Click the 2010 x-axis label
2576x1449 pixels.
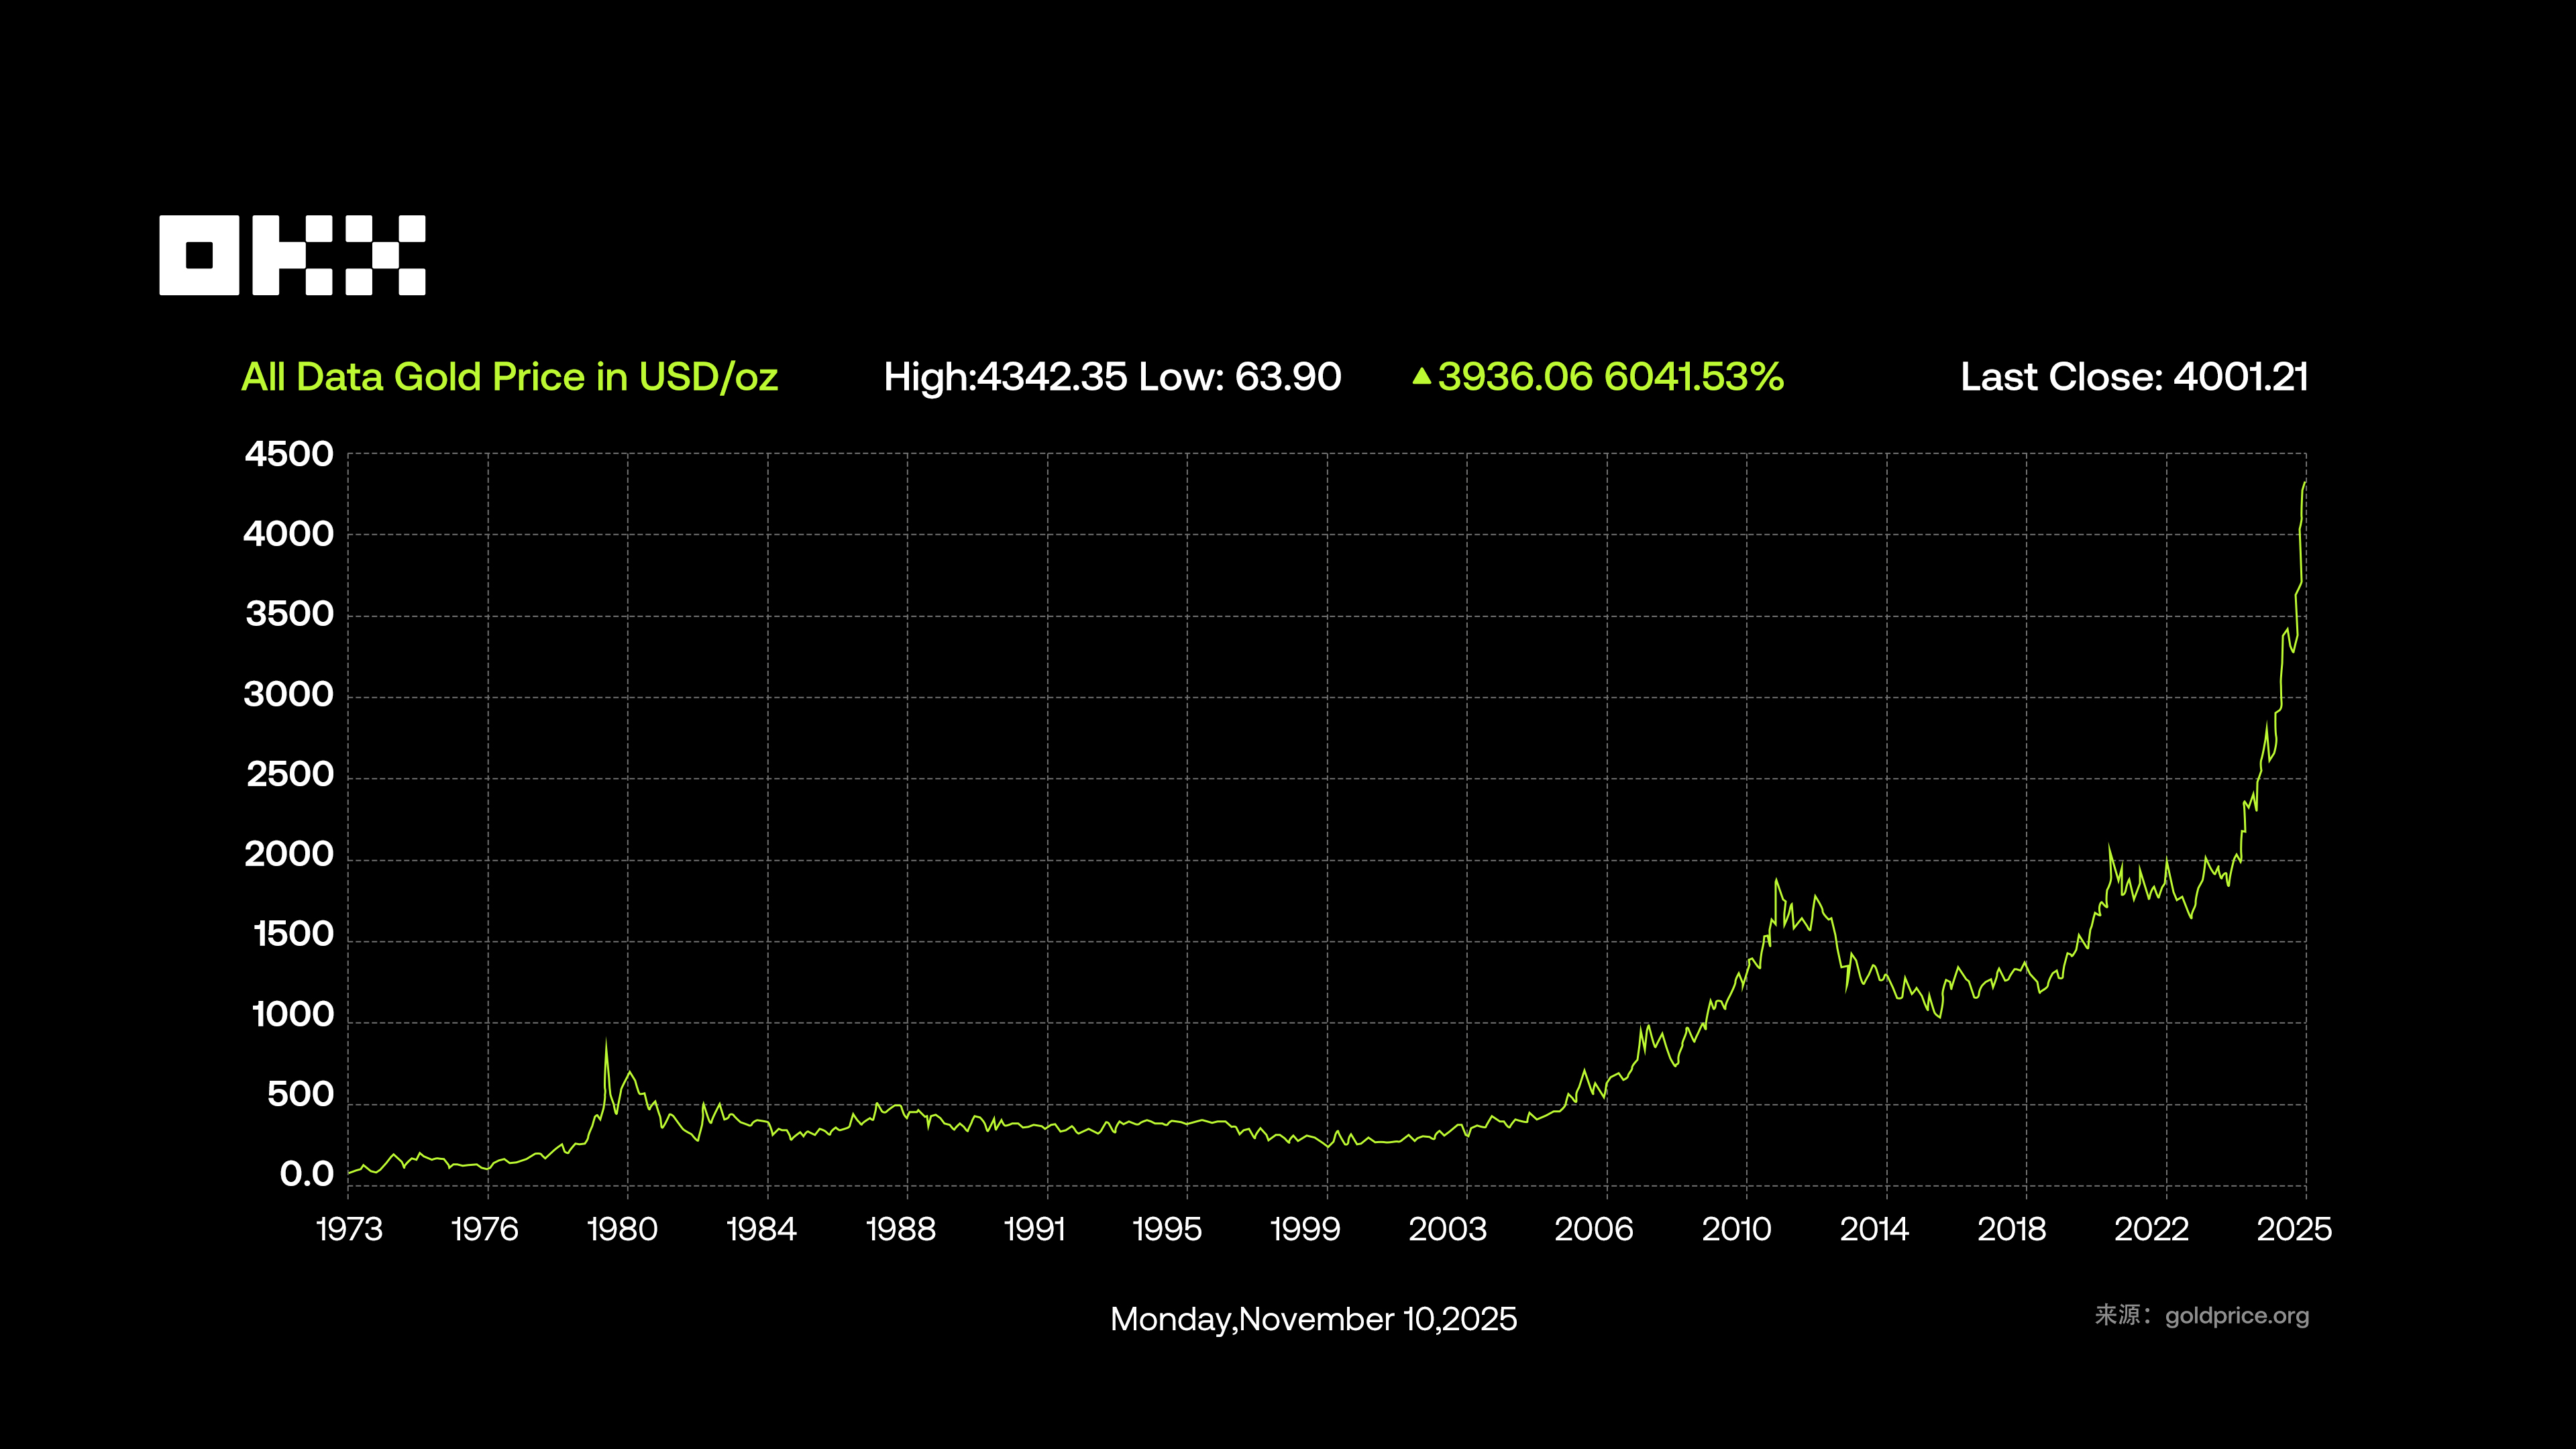(x=1736, y=1229)
